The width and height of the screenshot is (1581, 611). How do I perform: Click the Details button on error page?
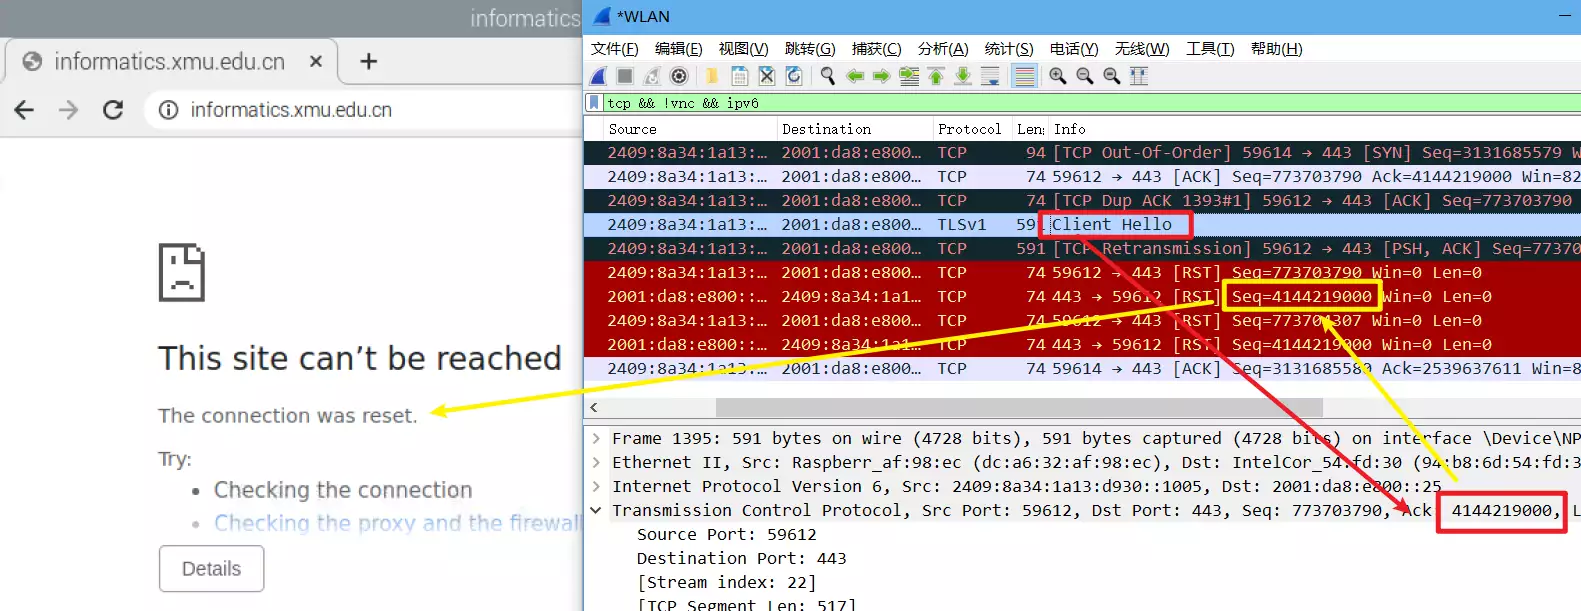click(x=211, y=569)
